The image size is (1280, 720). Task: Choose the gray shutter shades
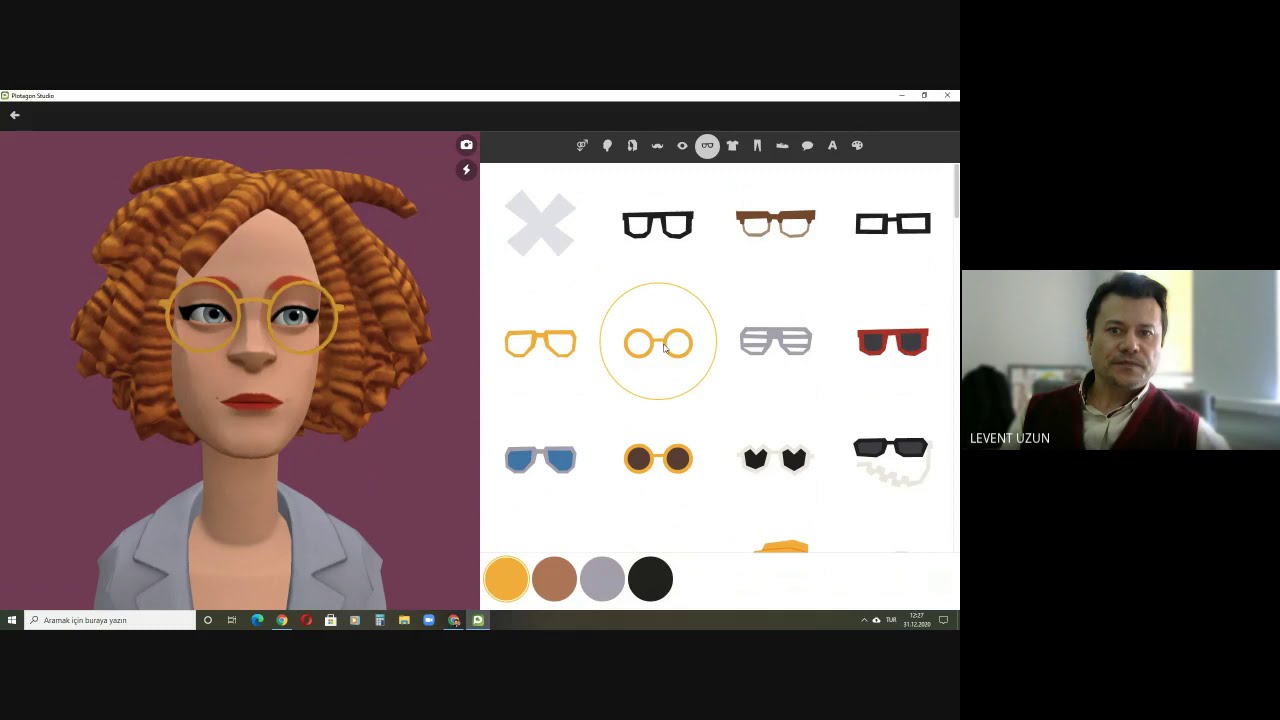point(775,341)
